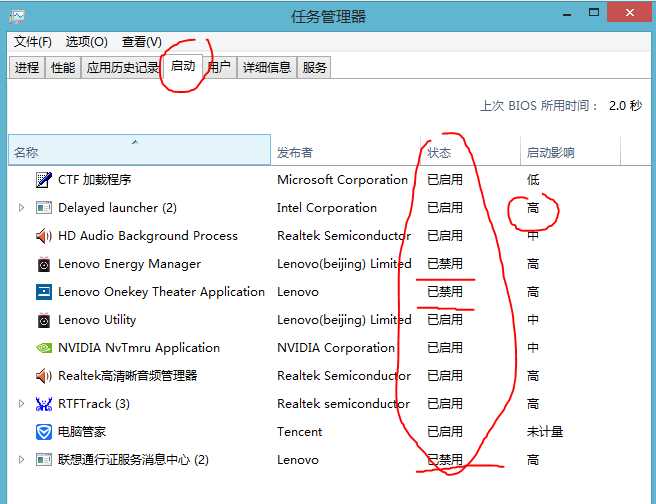Switch to the 应用历史记录 tab

121,67
